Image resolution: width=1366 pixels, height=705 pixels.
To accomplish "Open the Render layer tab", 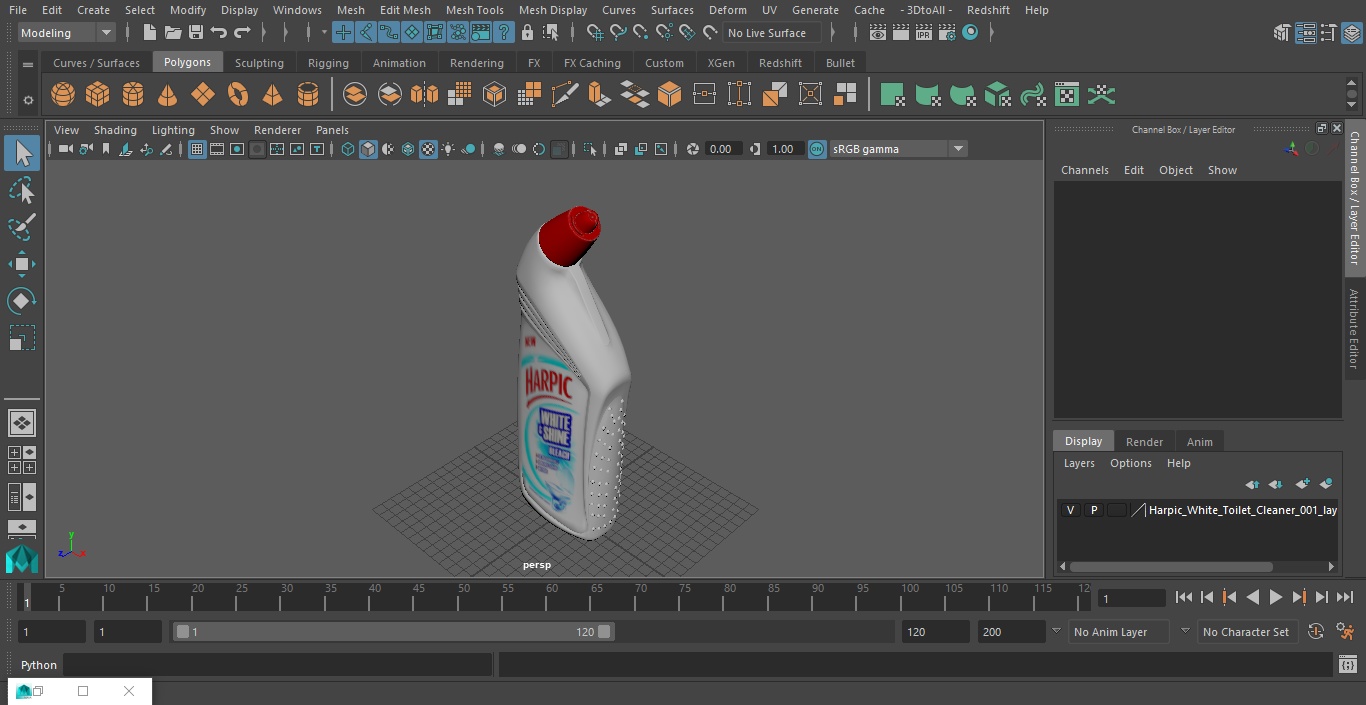I will point(1144,442).
